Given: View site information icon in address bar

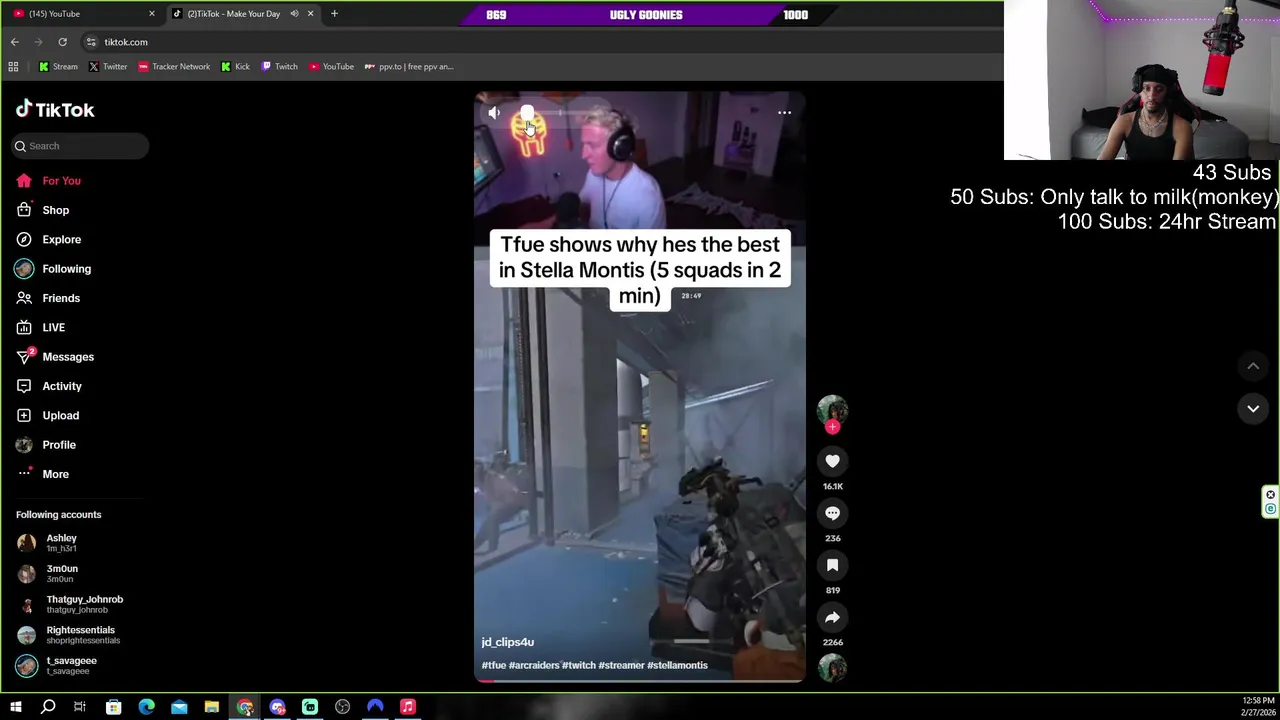Looking at the screenshot, I should tap(91, 42).
